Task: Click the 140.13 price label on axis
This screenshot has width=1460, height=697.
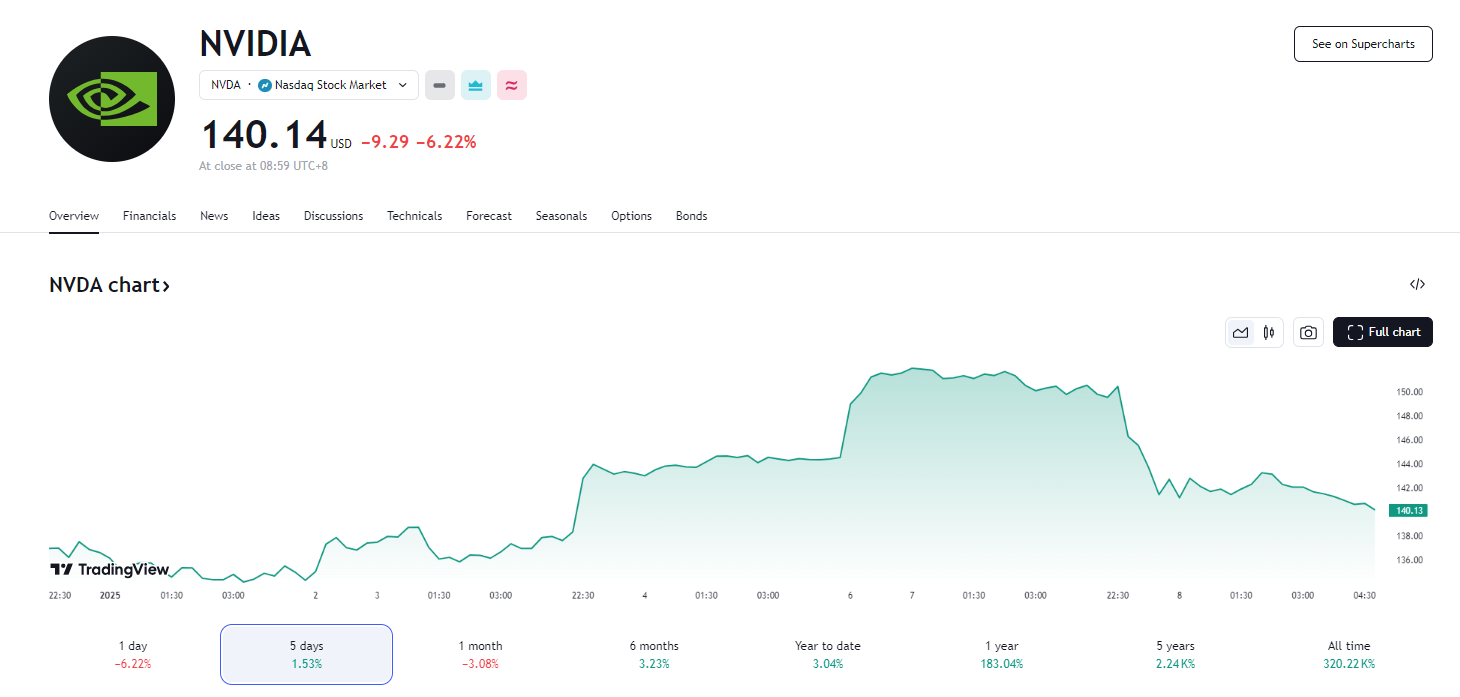Action: point(1408,510)
